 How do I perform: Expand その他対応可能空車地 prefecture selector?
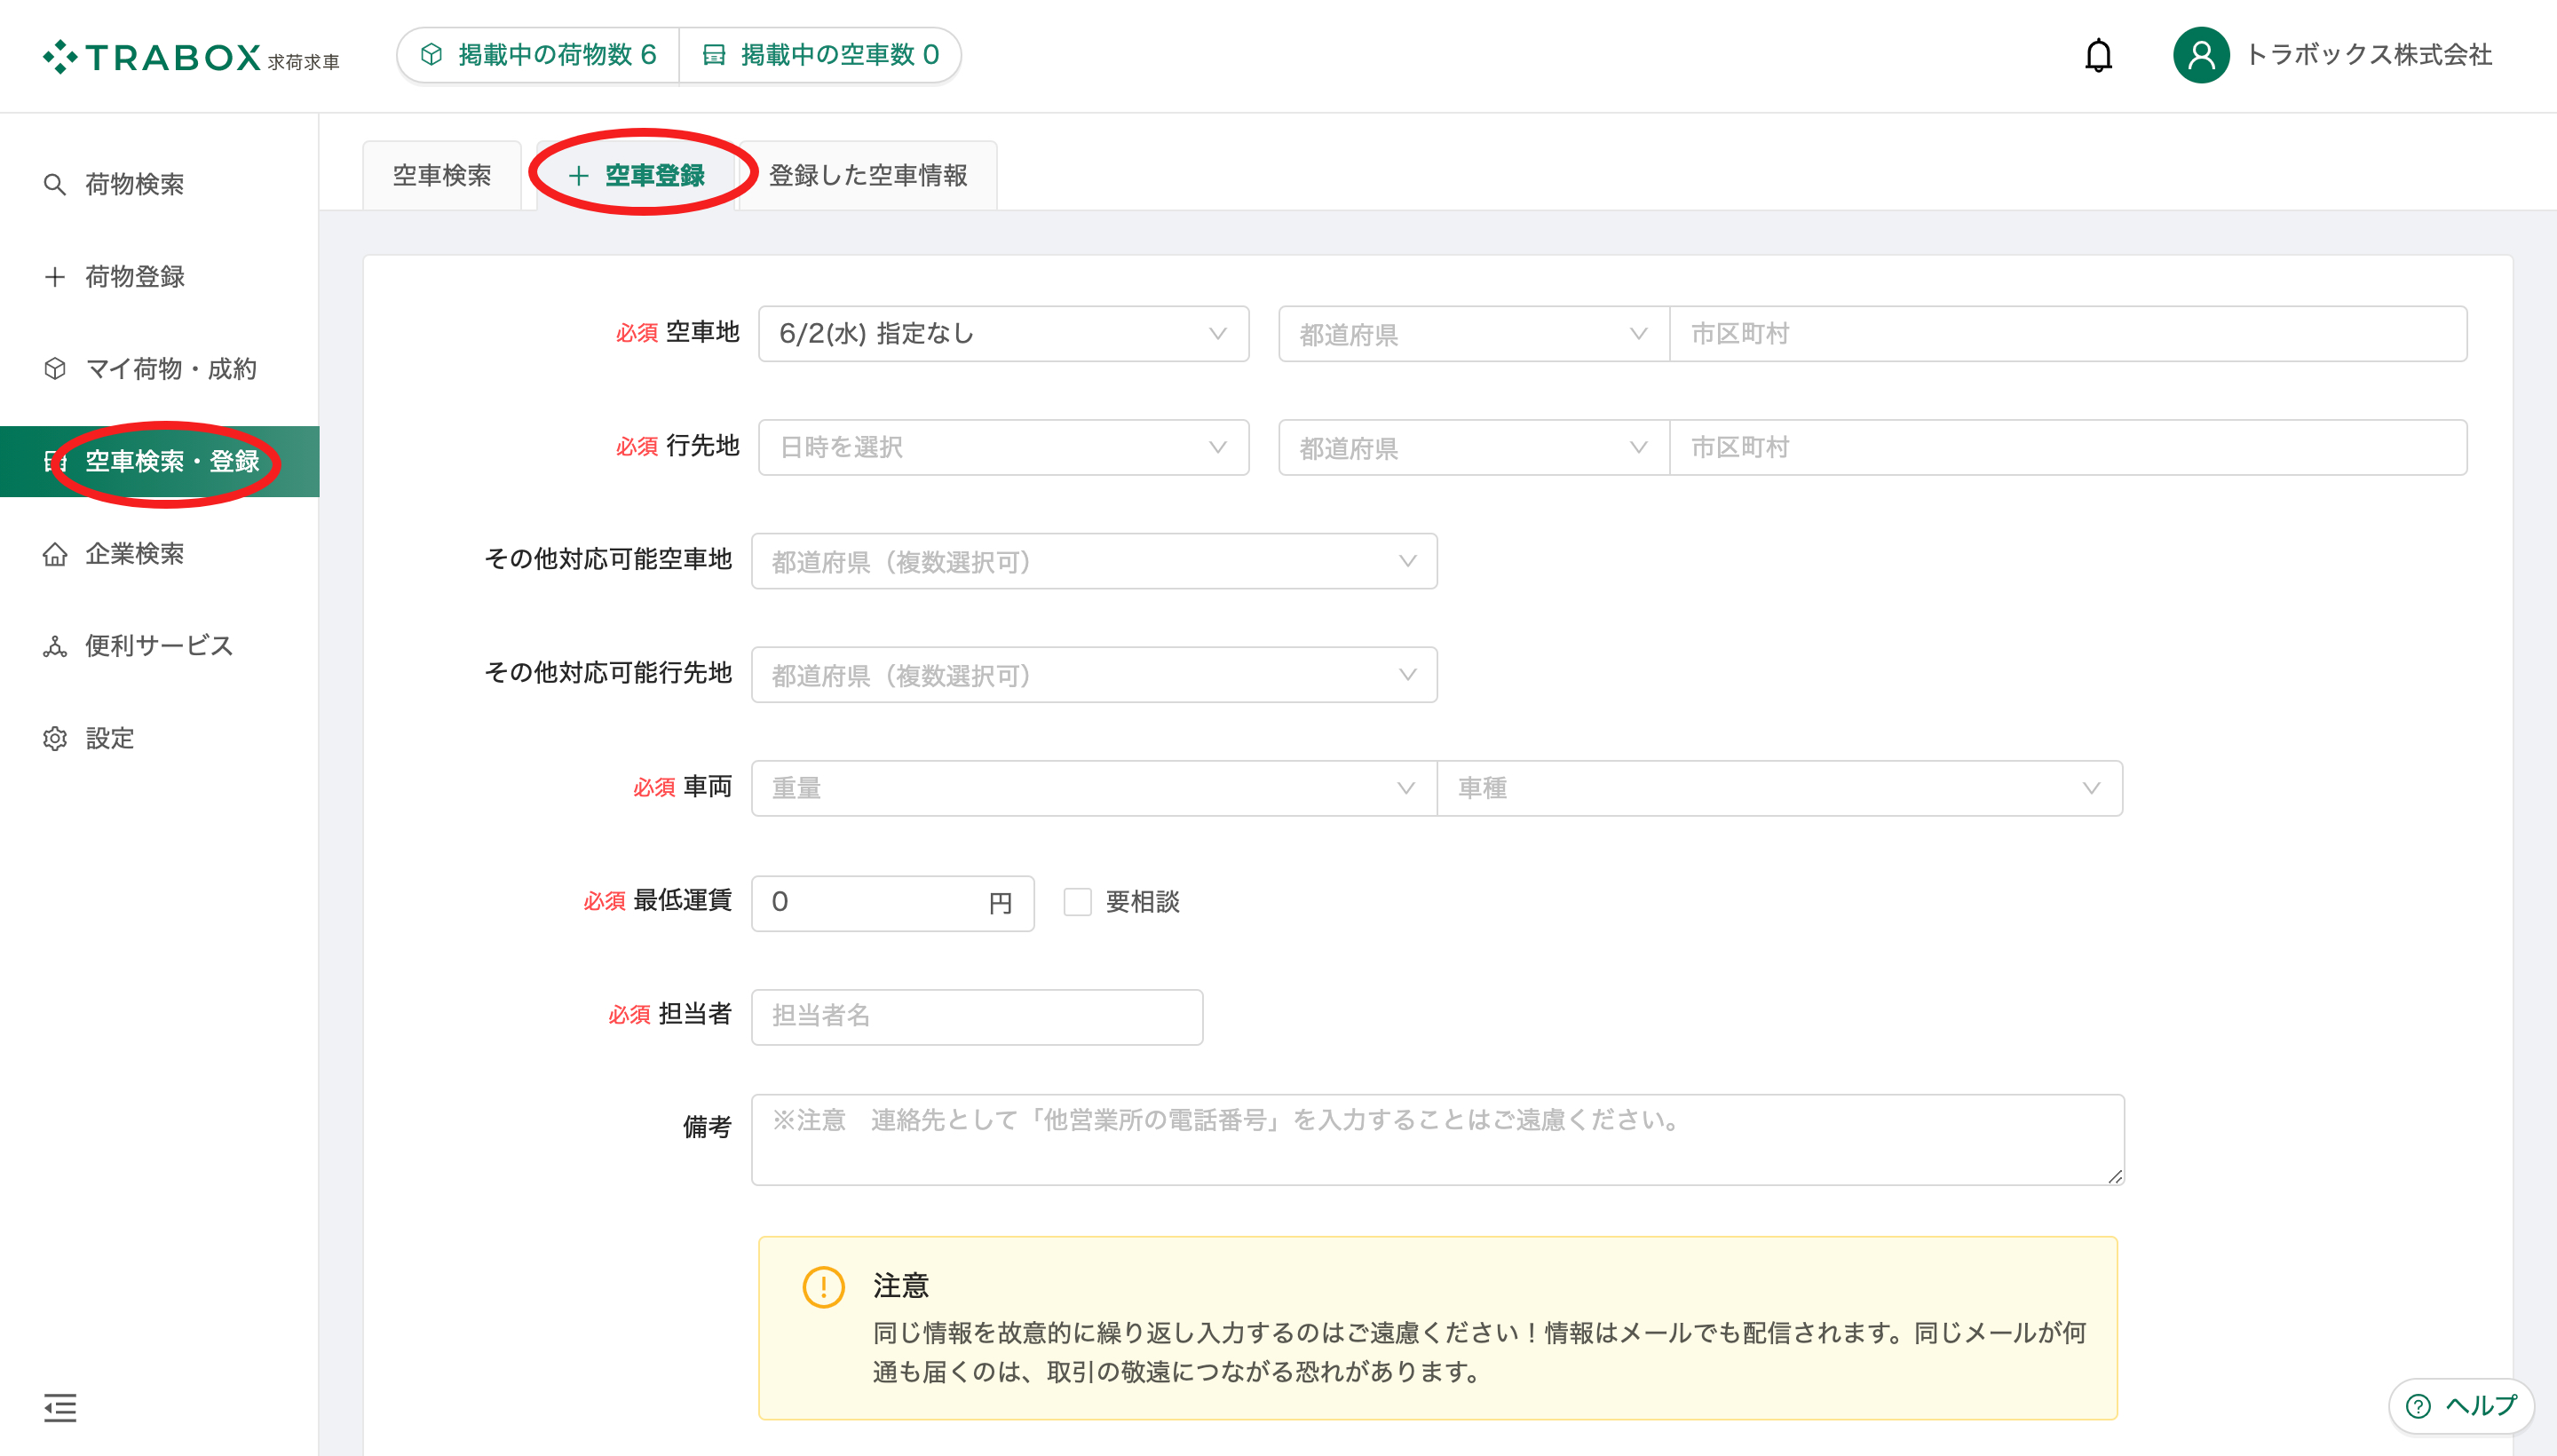pos(1094,561)
